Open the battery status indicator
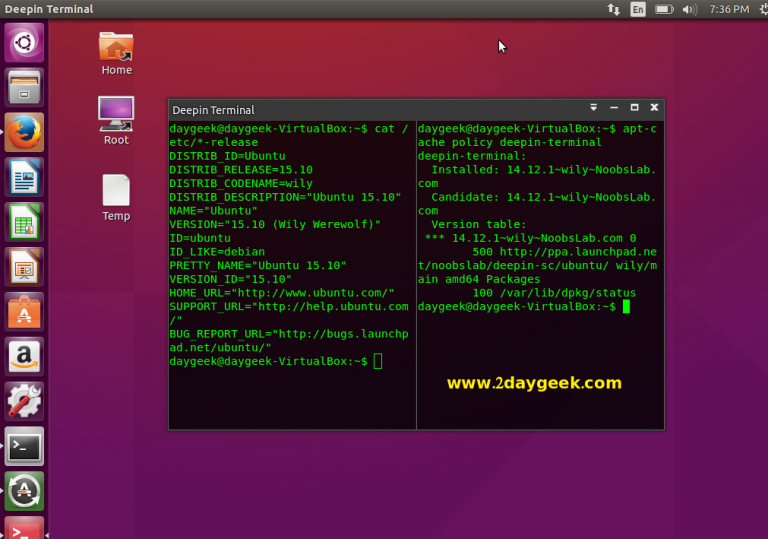Screen dimensions: 768x539 (664, 9)
